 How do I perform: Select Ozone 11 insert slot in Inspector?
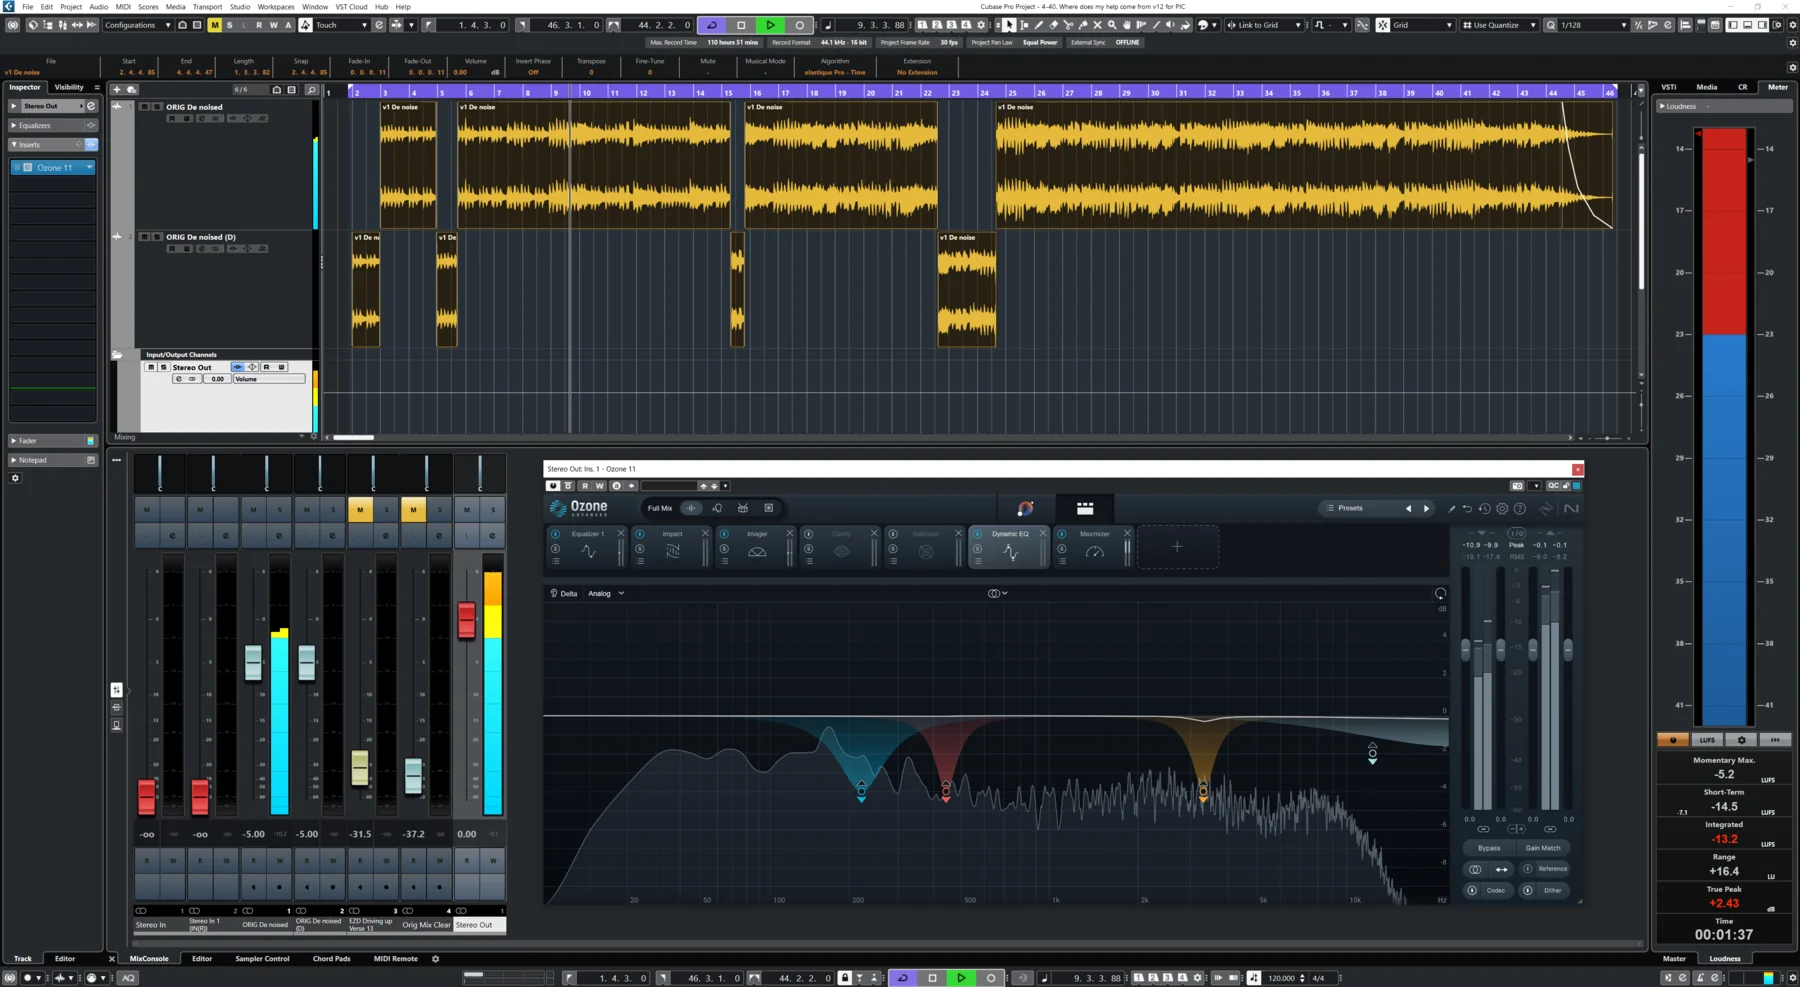pos(53,167)
